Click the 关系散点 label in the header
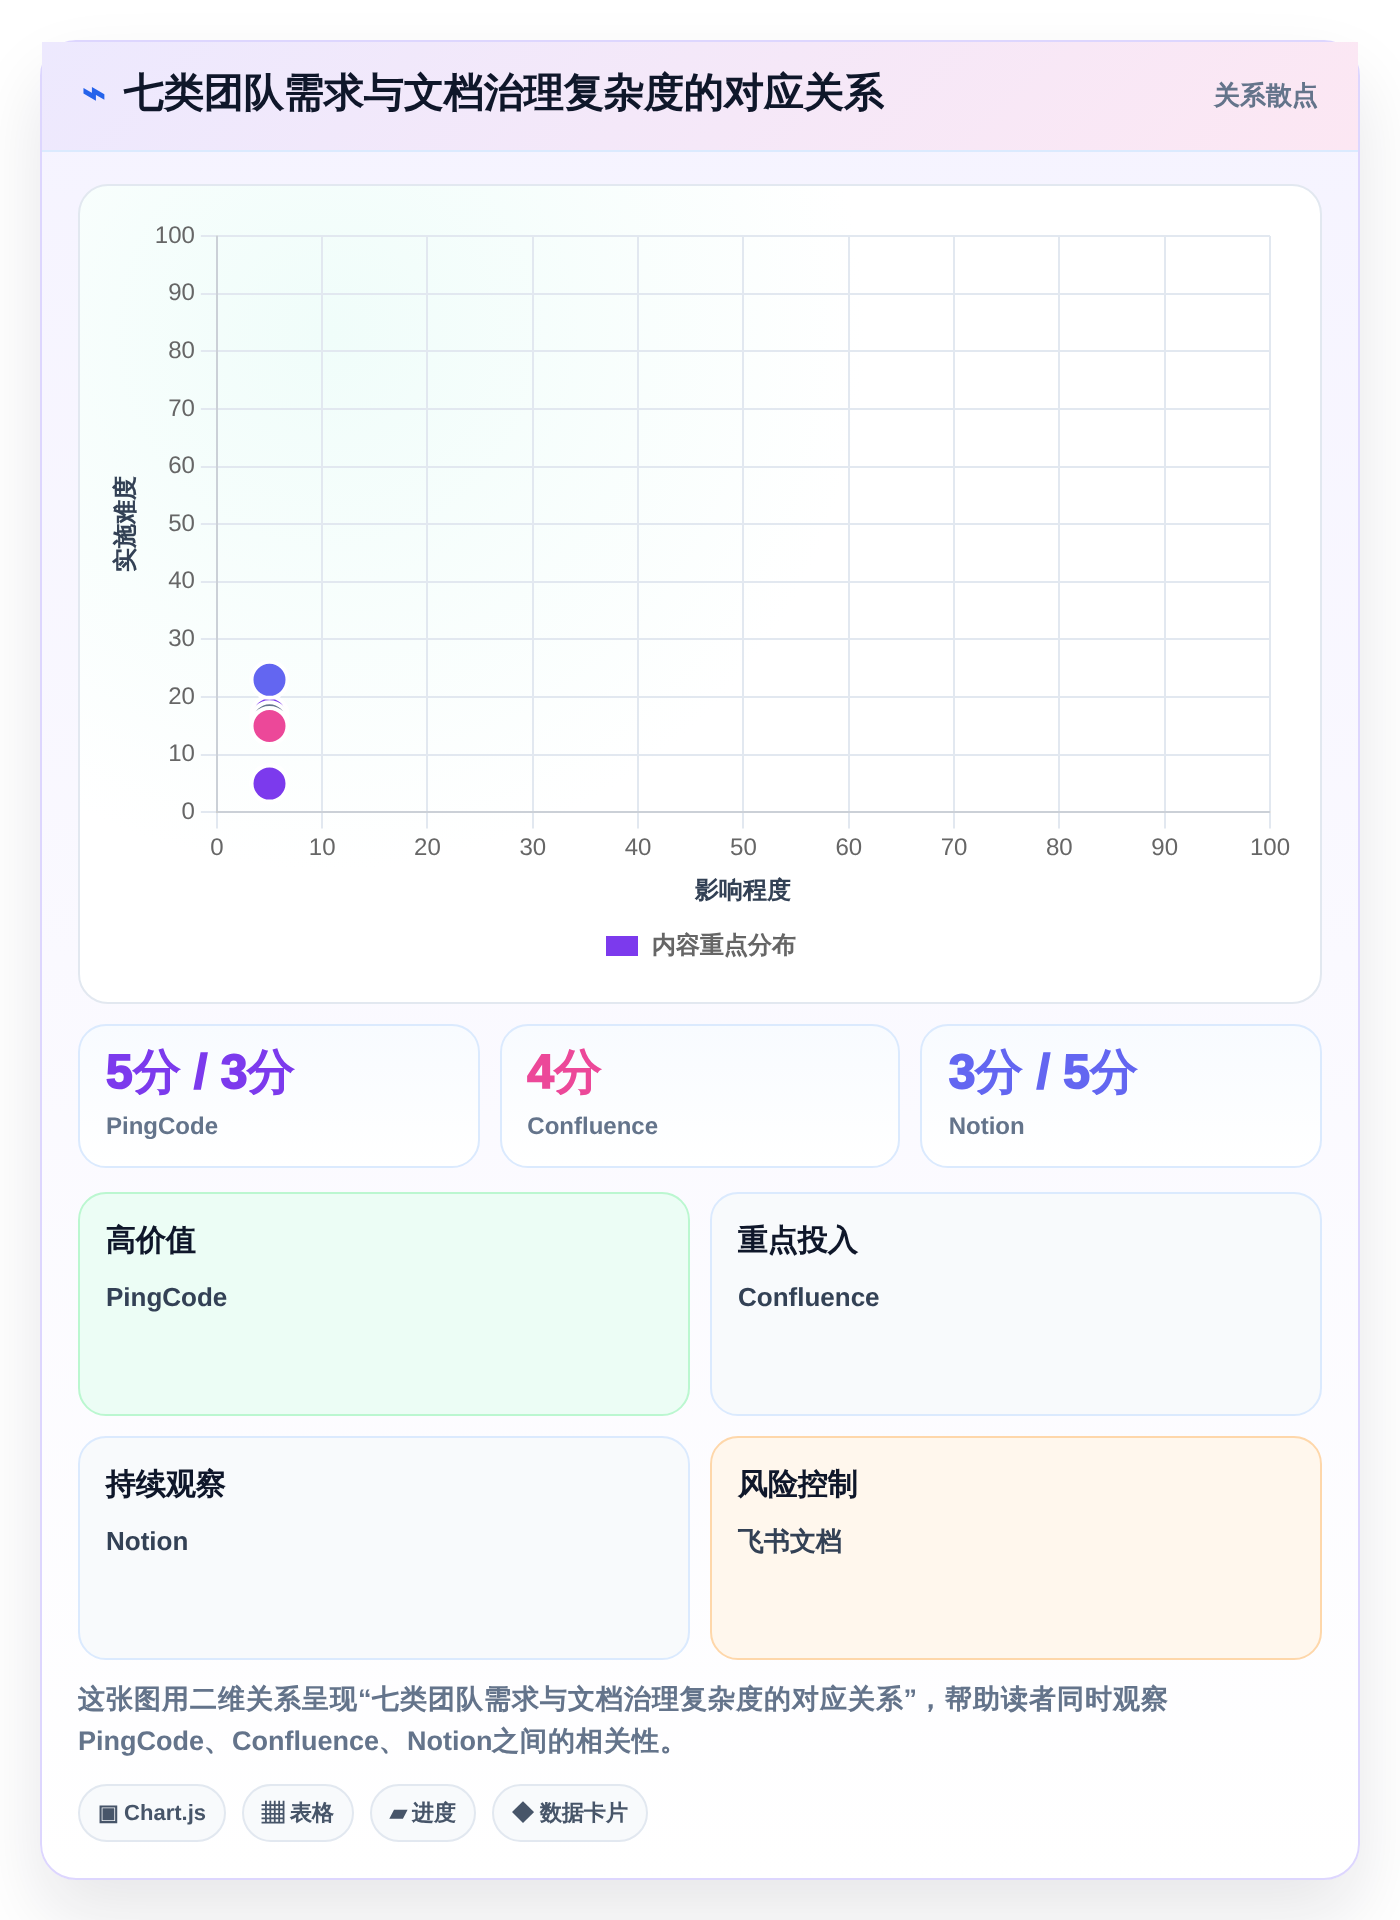 [x=1265, y=96]
